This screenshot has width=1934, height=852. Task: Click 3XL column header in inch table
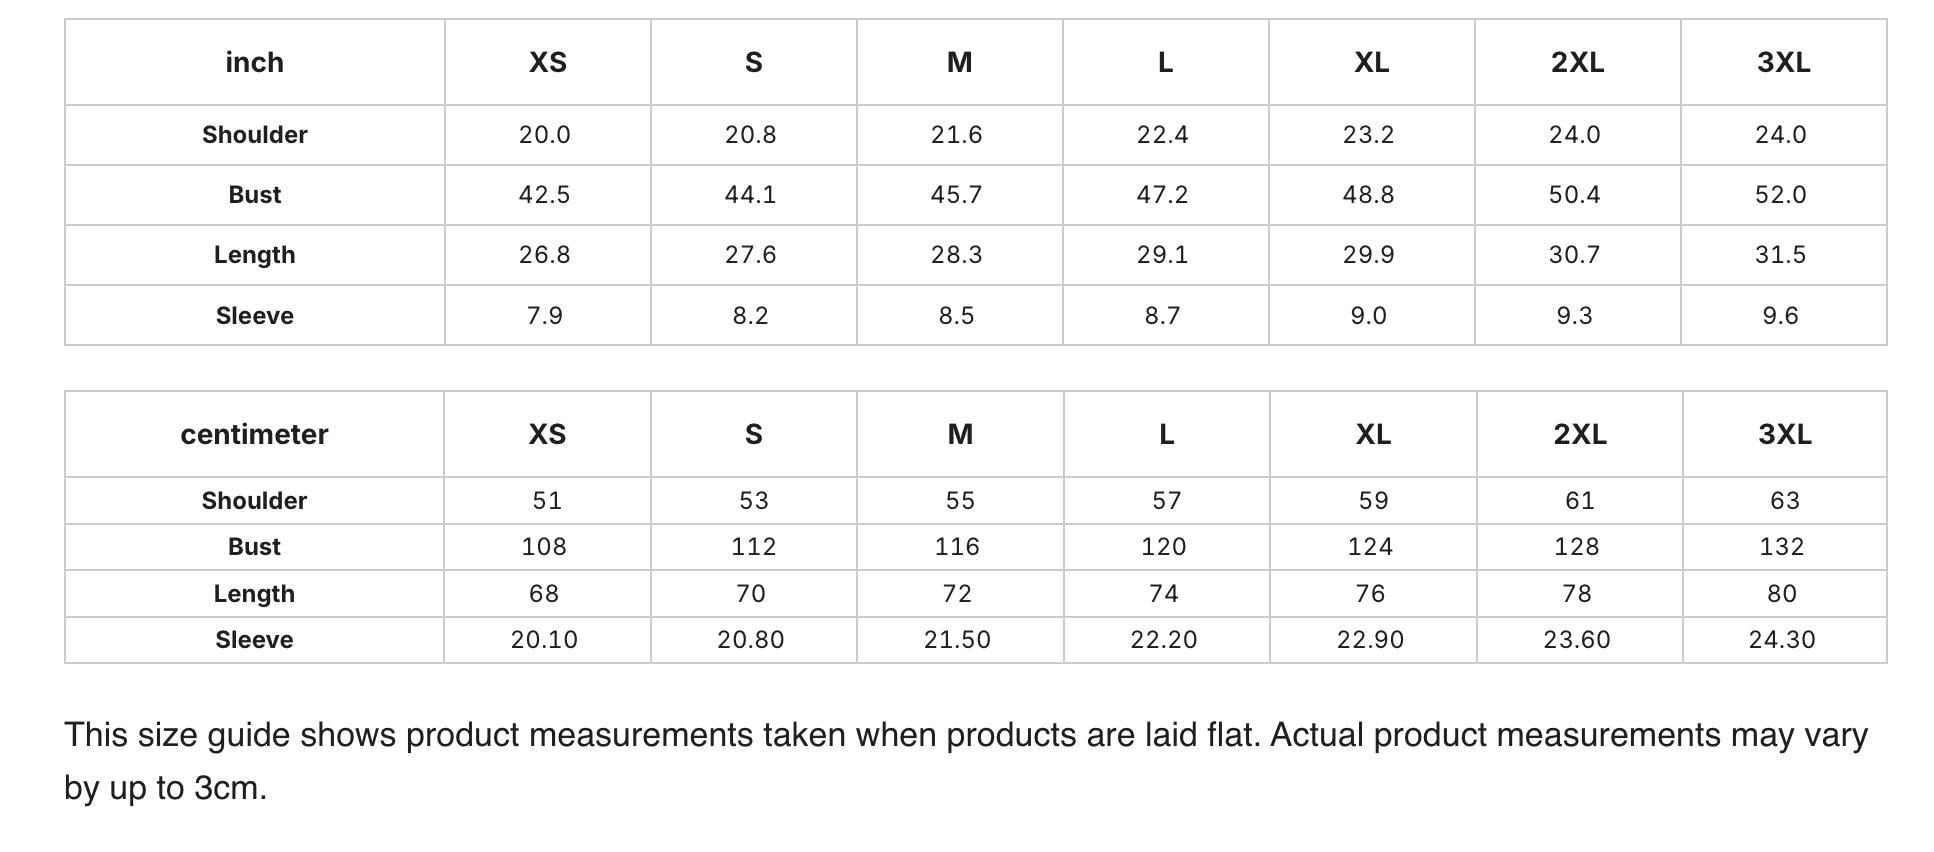tap(1784, 62)
